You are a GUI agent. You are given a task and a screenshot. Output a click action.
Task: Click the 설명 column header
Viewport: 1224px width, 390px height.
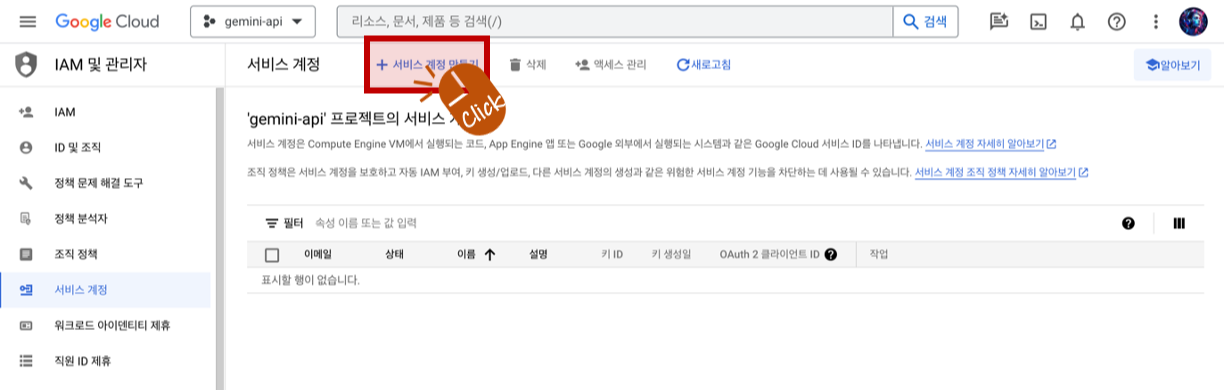point(538,255)
